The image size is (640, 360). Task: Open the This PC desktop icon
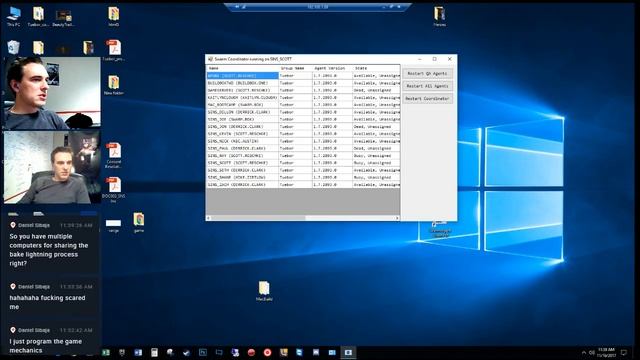point(13,16)
